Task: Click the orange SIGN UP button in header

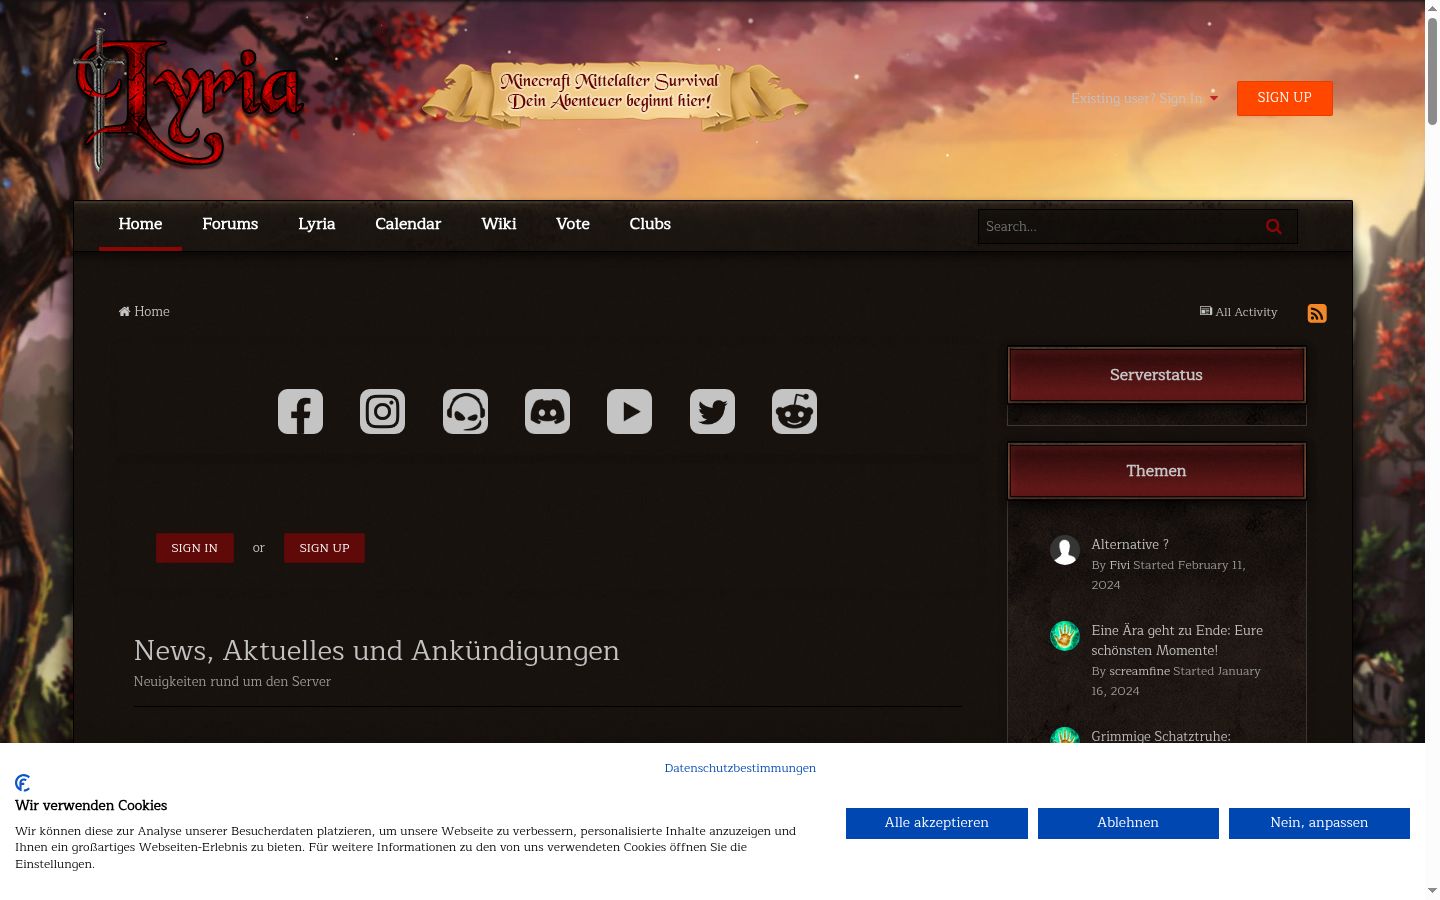Action: point(1284,98)
